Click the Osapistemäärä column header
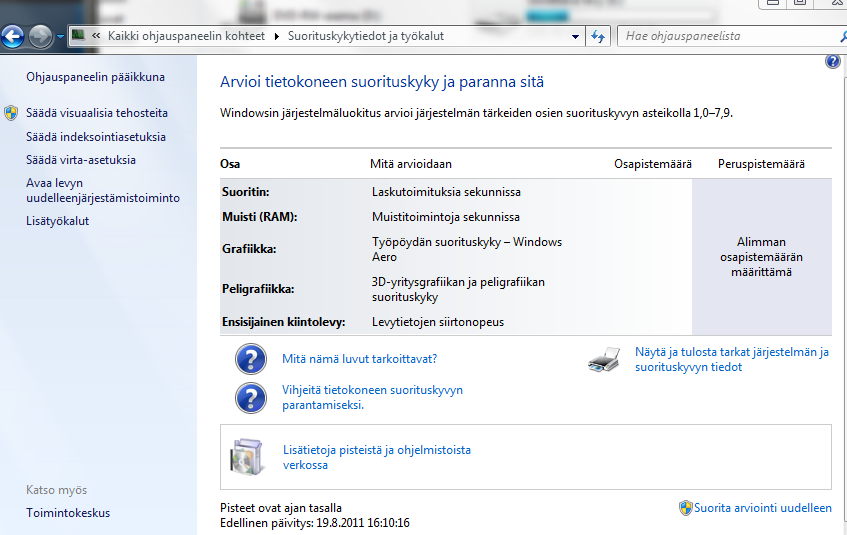Screen dimensions: 847x535 pos(653,164)
